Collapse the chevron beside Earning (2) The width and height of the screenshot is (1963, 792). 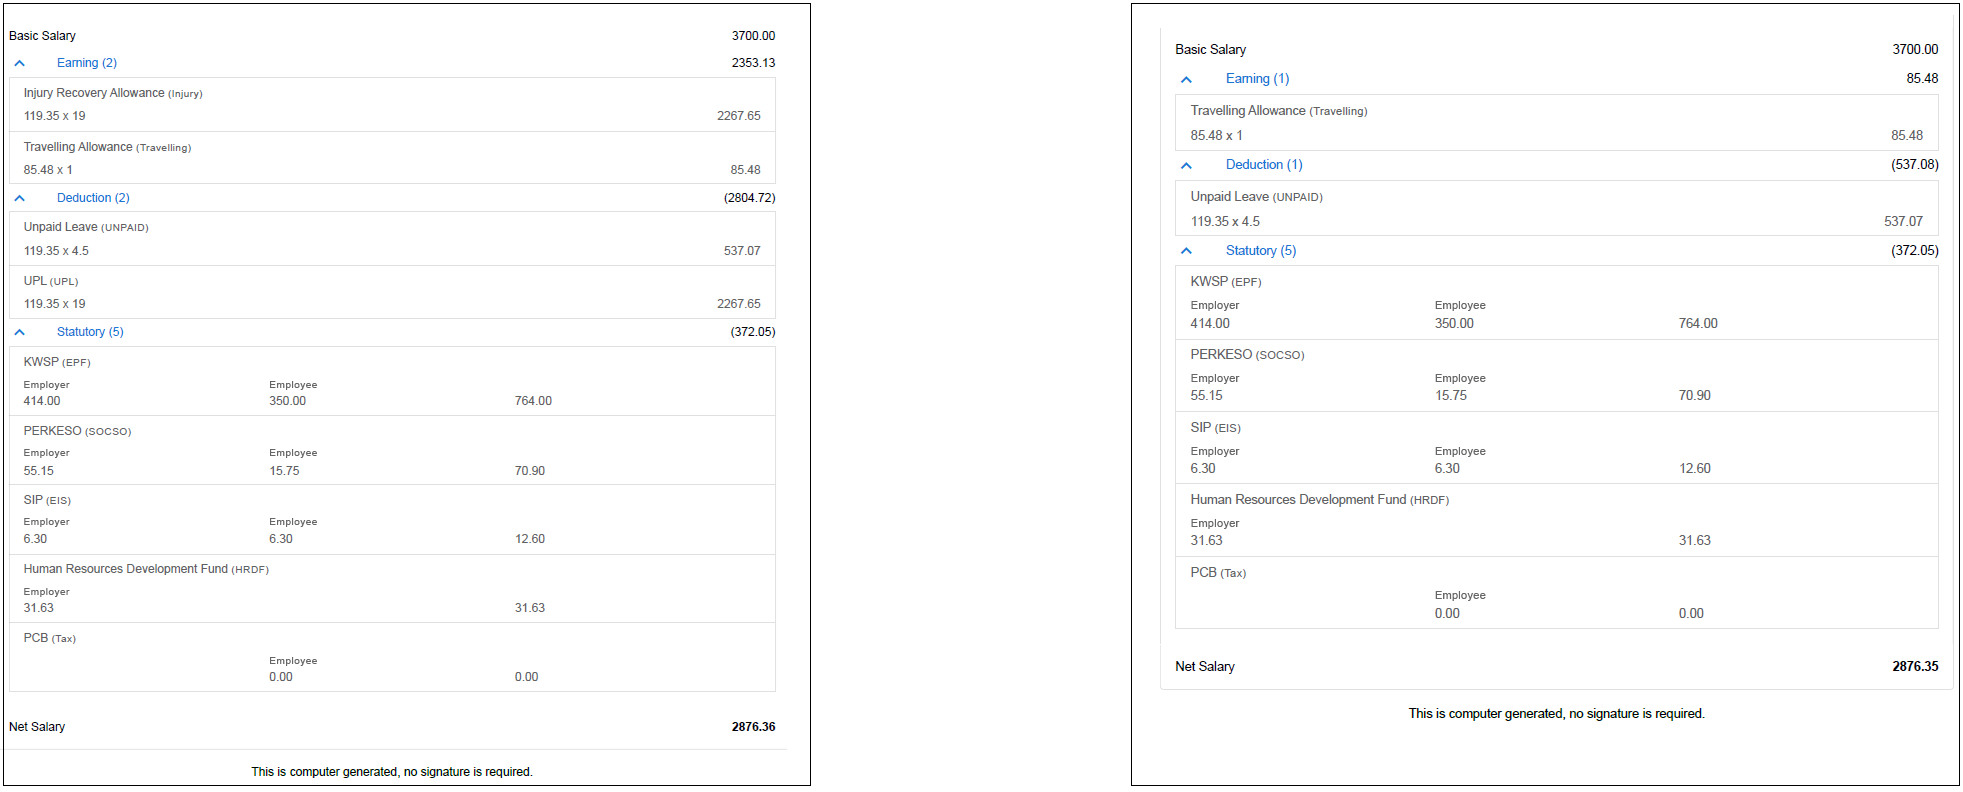(20, 63)
